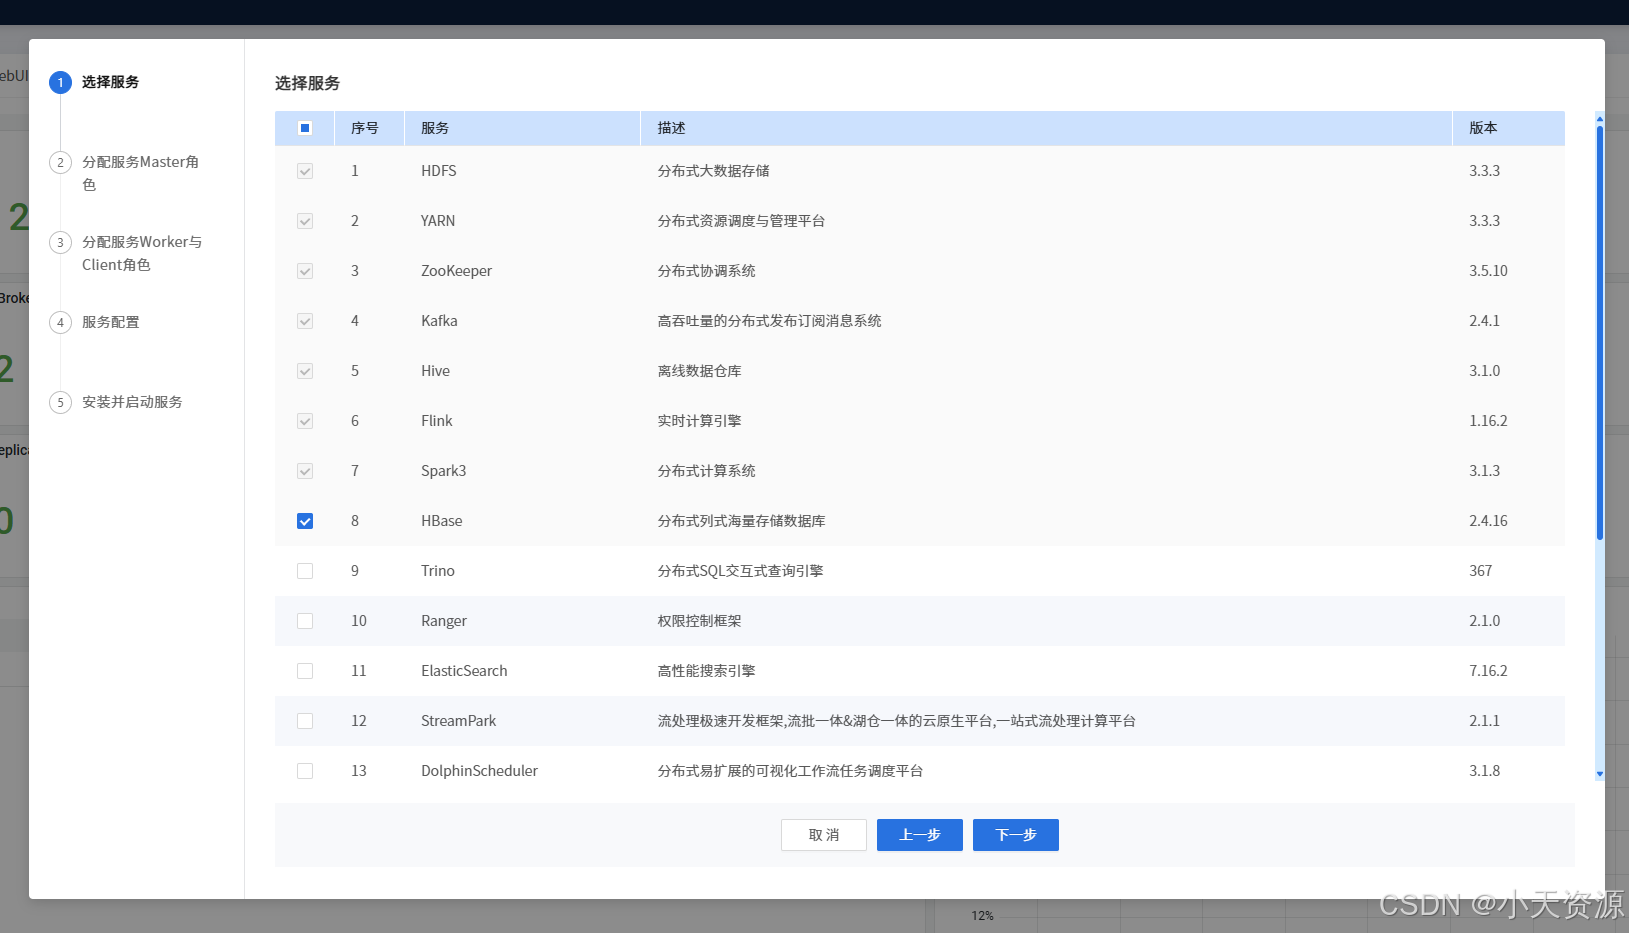This screenshot has width=1629, height=933.
Task: Uncheck the HBase service checkbox
Action: 305,521
